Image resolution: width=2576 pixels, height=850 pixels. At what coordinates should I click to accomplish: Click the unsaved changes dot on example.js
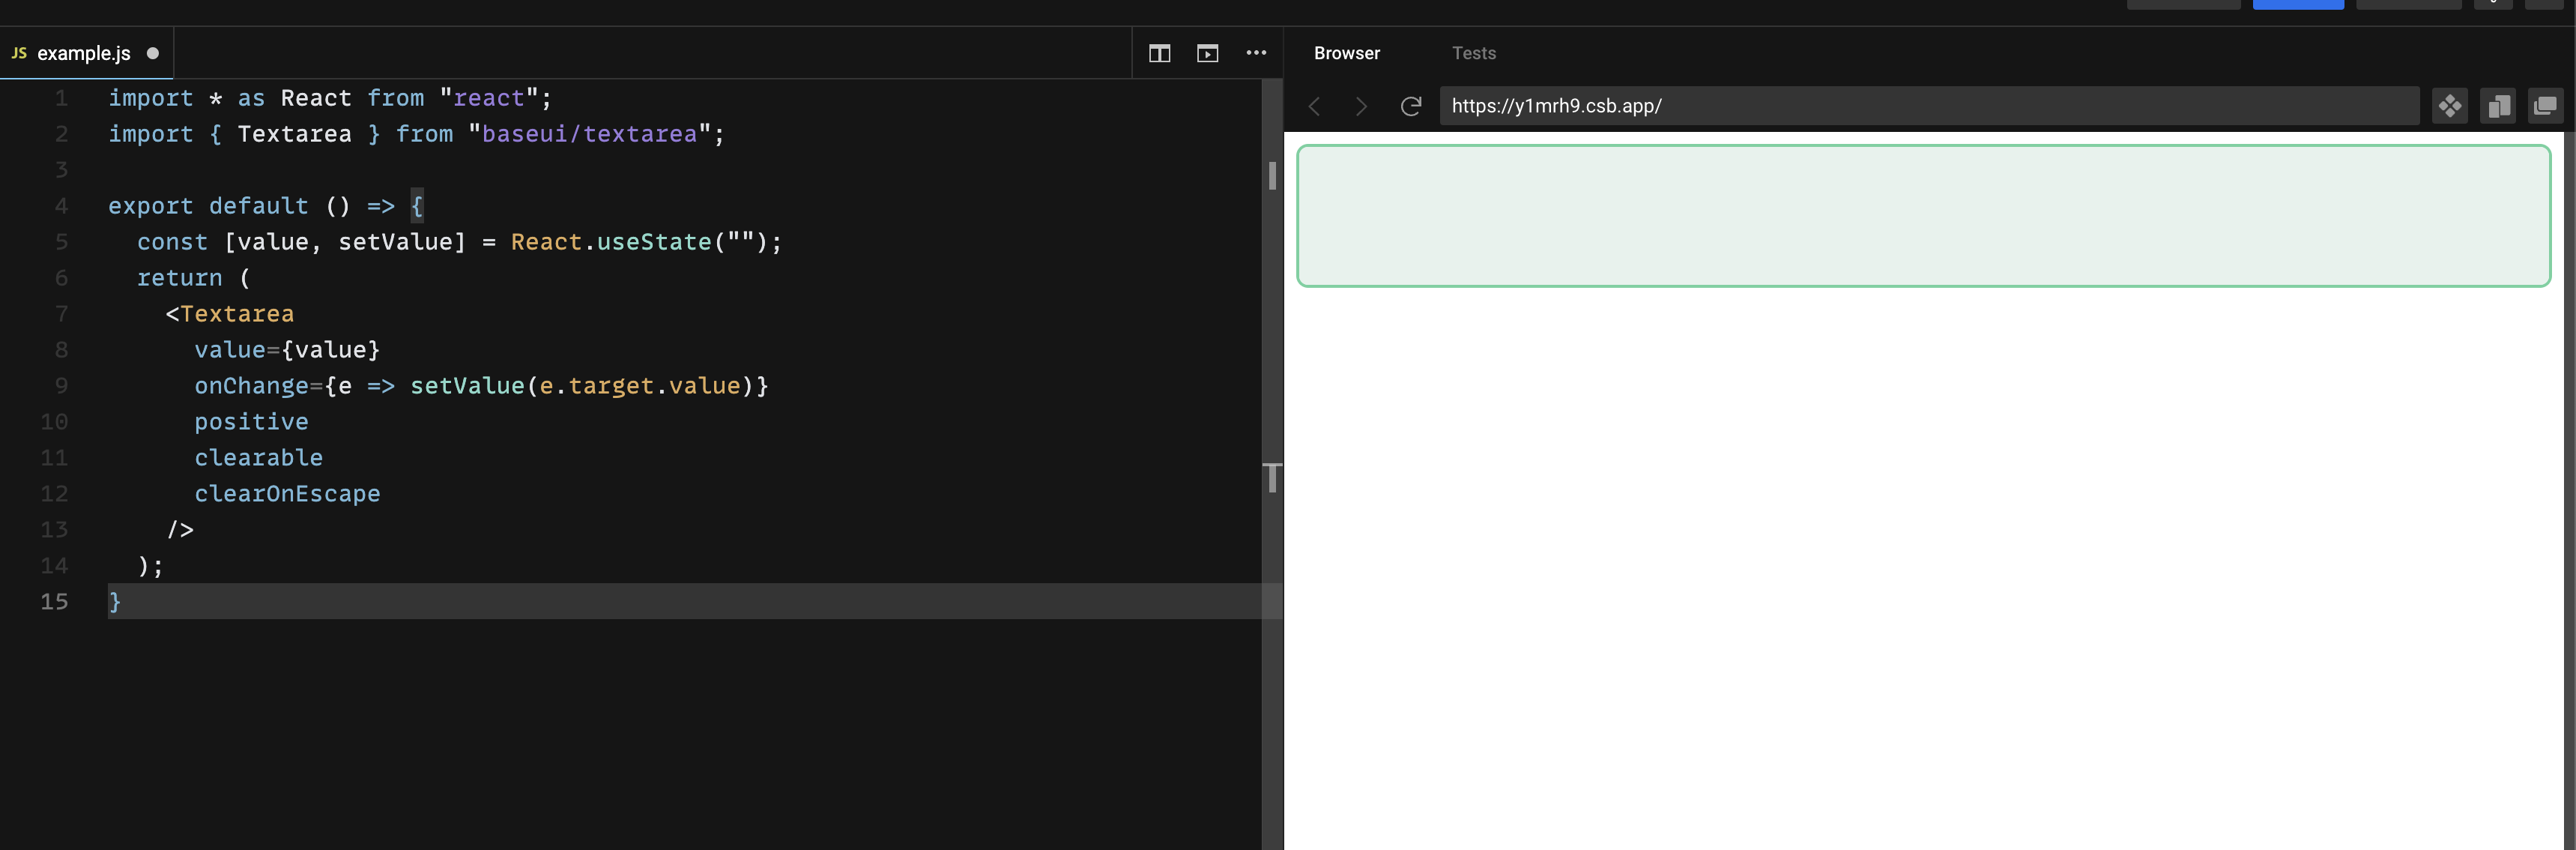click(x=152, y=53)
